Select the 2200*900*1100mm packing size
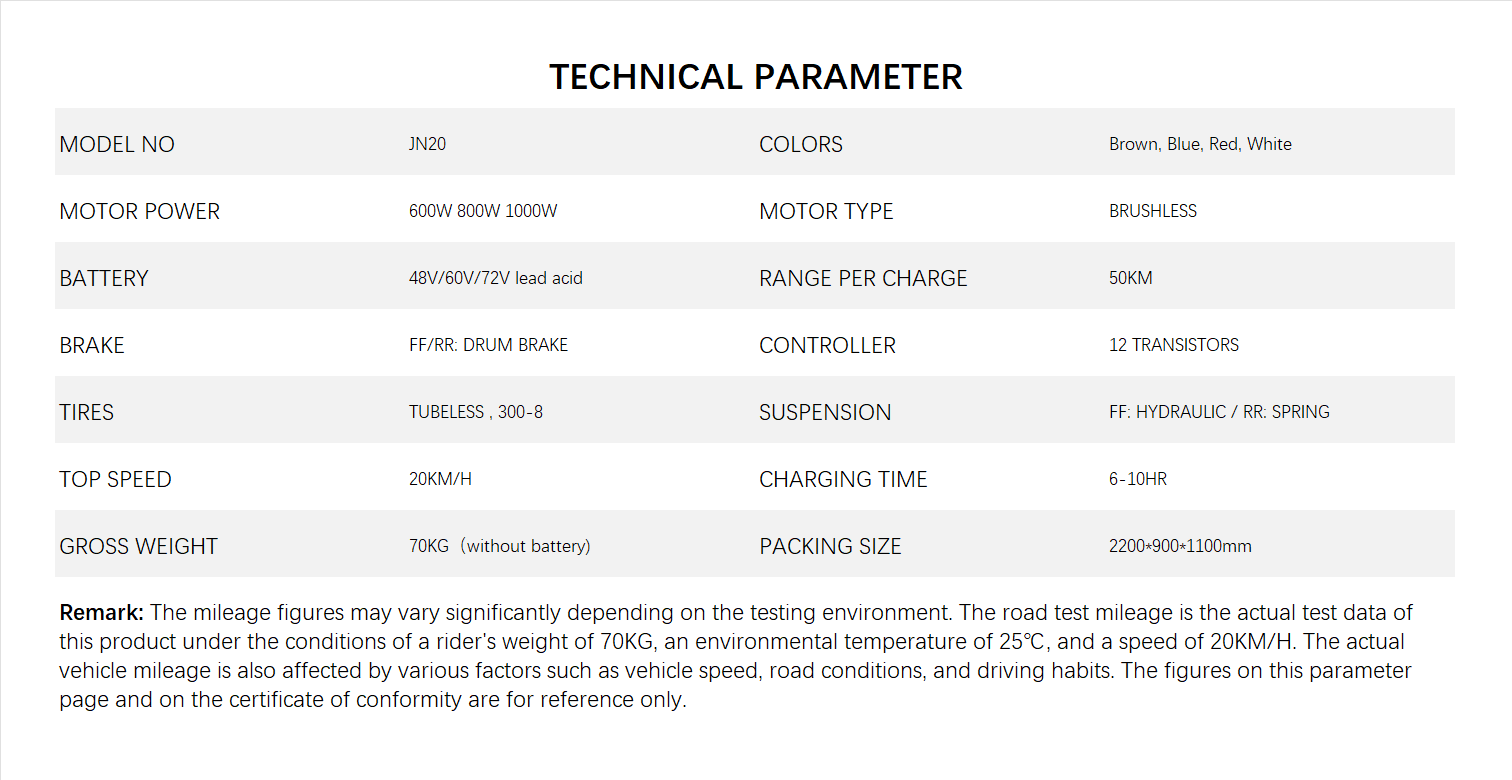Screen dimensions: 1512x780 [x=1180, y=546]
